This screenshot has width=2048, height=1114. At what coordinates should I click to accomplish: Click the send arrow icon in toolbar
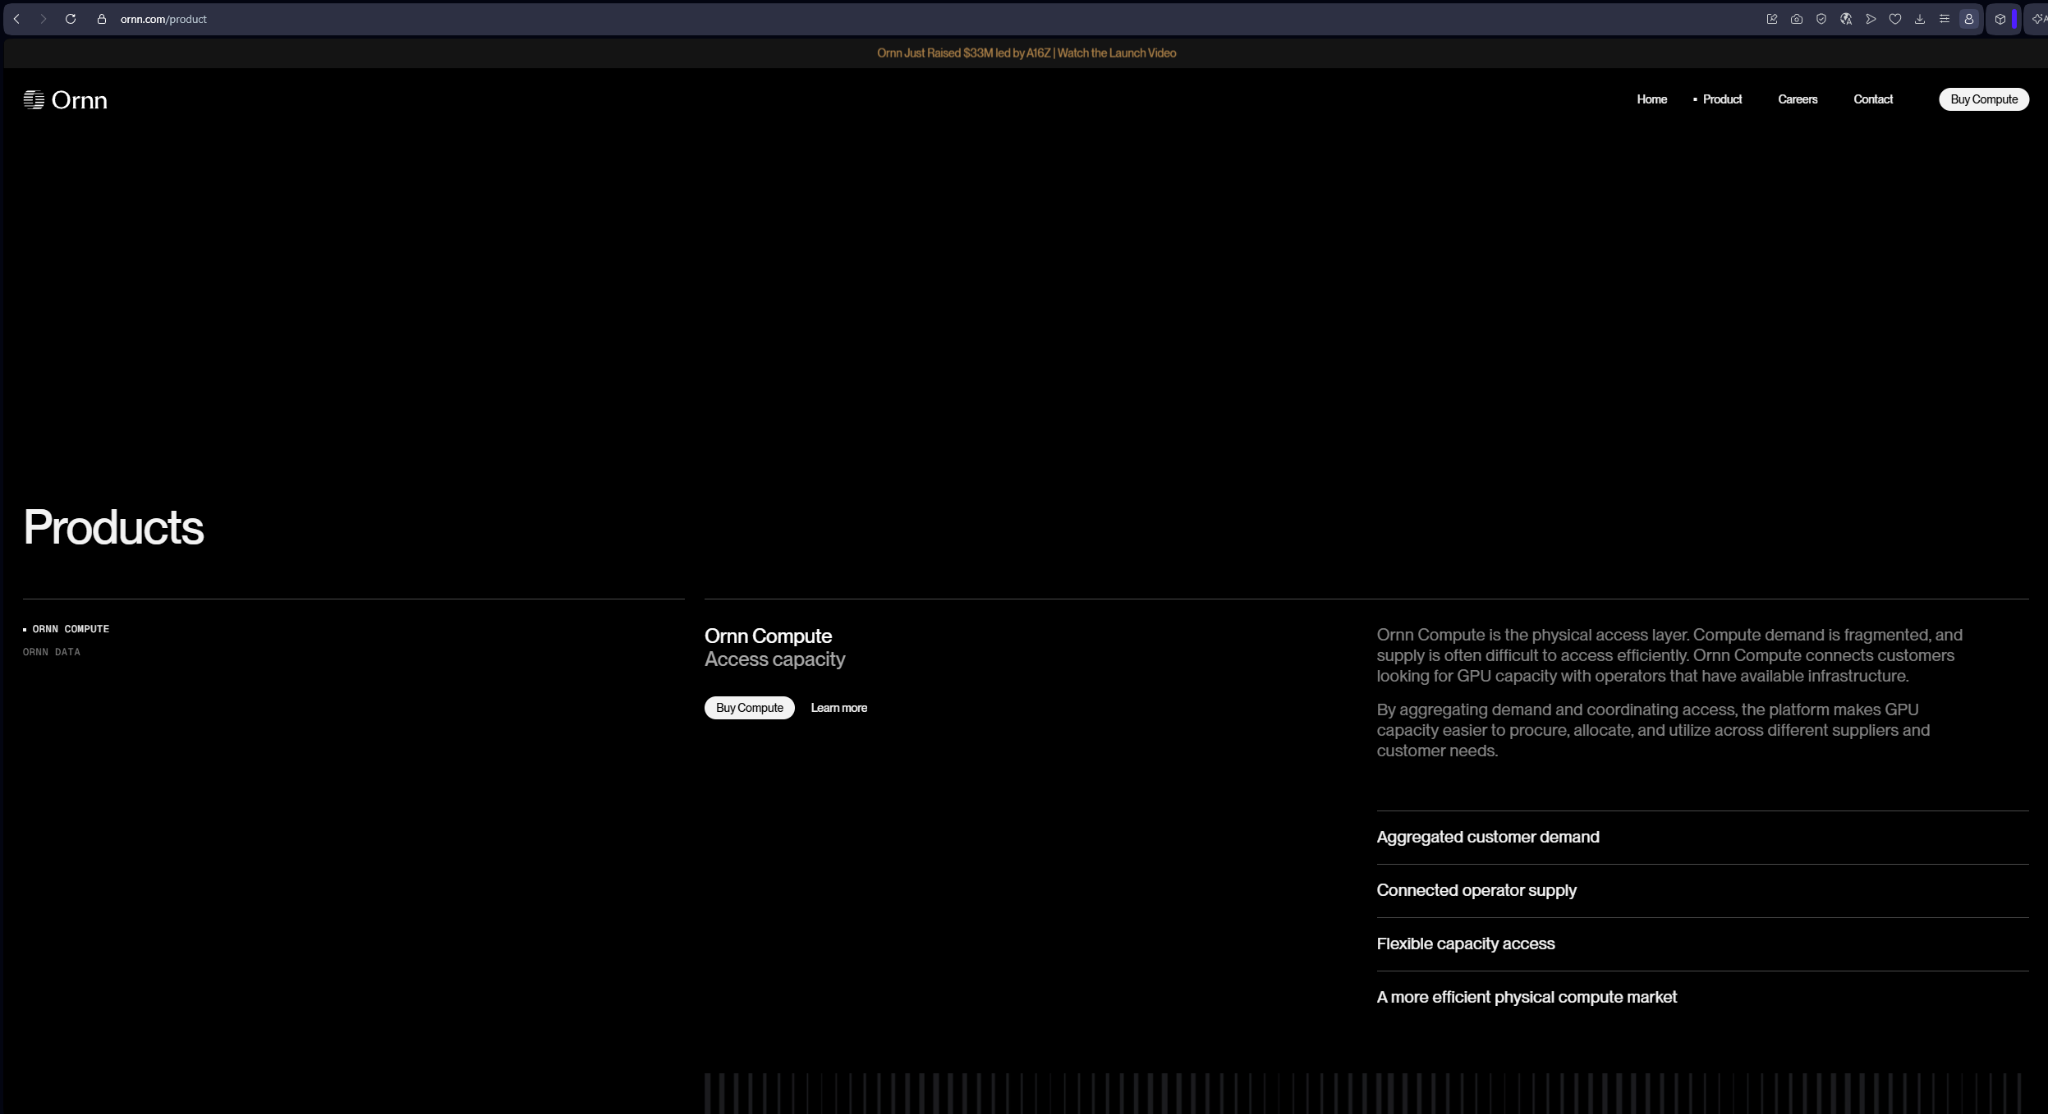[x=1870, y=19]
